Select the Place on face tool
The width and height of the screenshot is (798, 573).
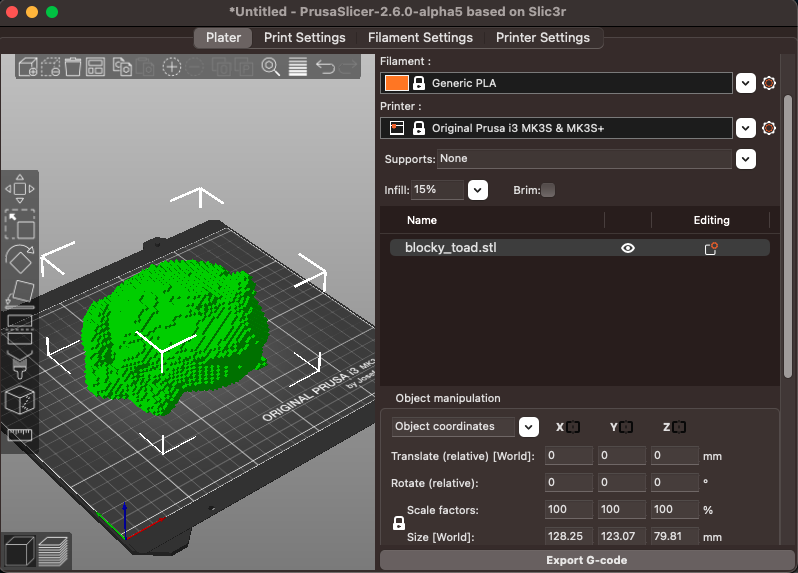pos(19,294)
